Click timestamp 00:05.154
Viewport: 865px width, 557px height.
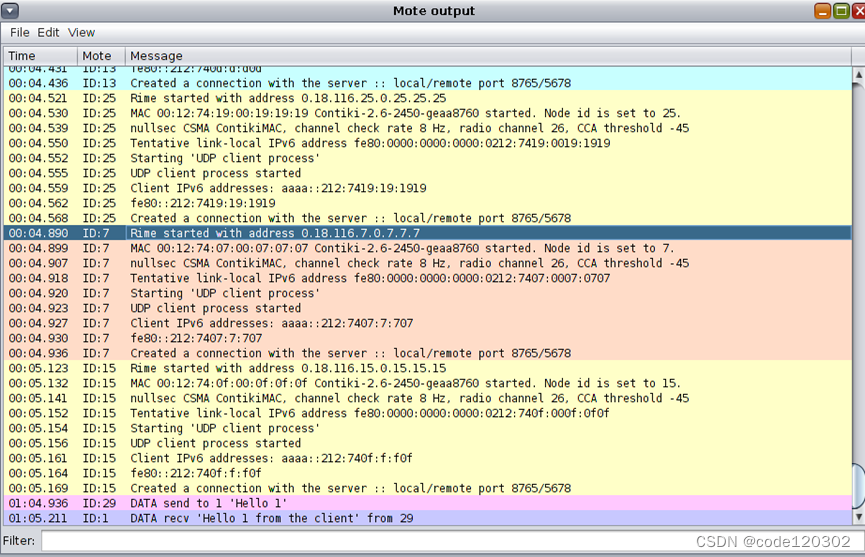pyautogui.click(x=39, y=428)
